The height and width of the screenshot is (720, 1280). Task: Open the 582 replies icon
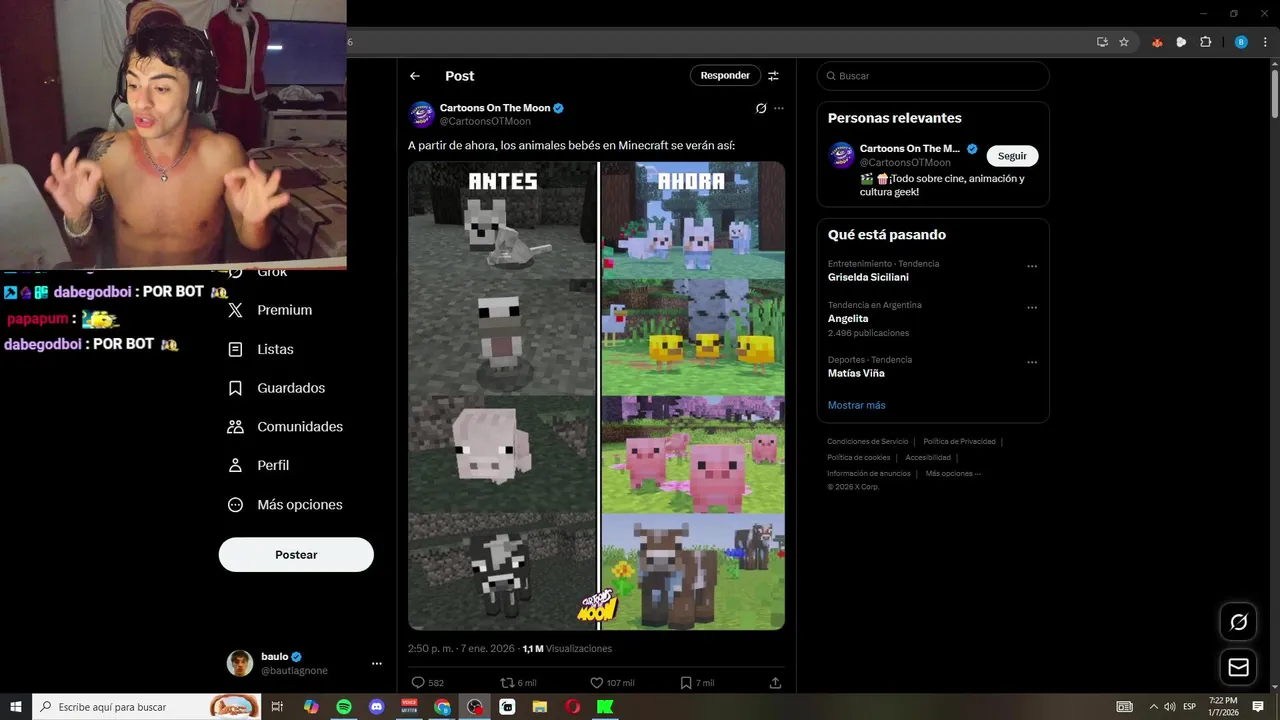[418, 683]
